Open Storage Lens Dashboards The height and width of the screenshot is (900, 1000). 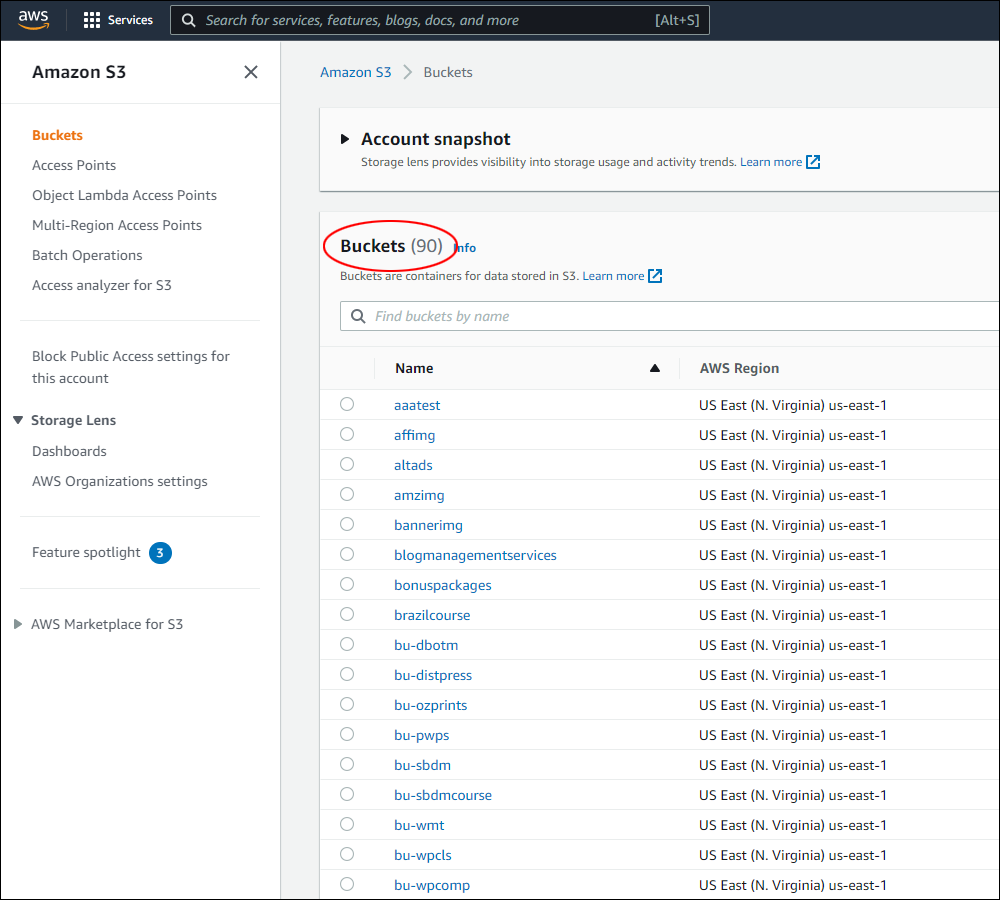(70, 451)
